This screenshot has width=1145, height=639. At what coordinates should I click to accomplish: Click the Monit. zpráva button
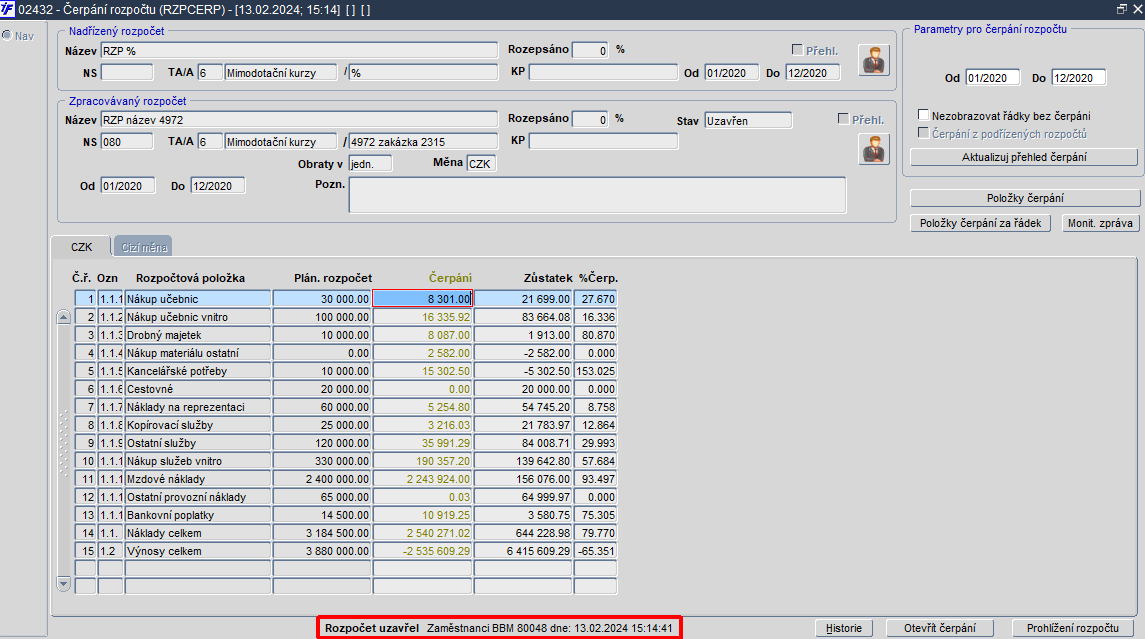[1100, 223]
